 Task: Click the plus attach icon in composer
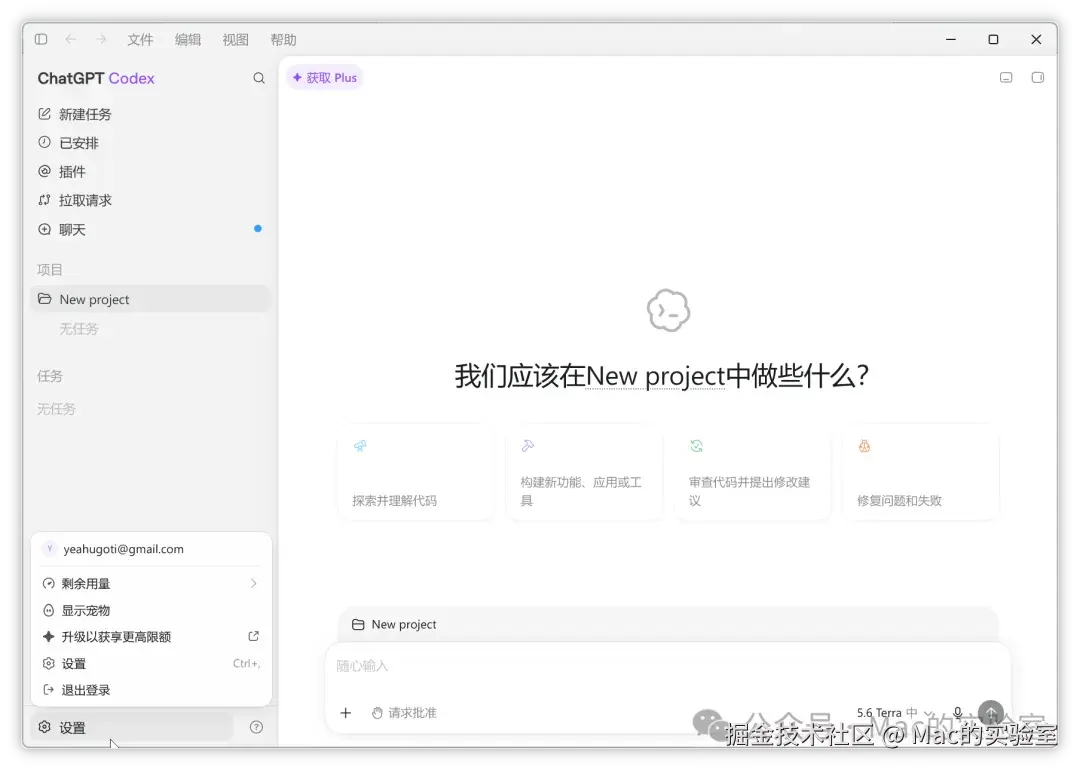pos(346,713)
